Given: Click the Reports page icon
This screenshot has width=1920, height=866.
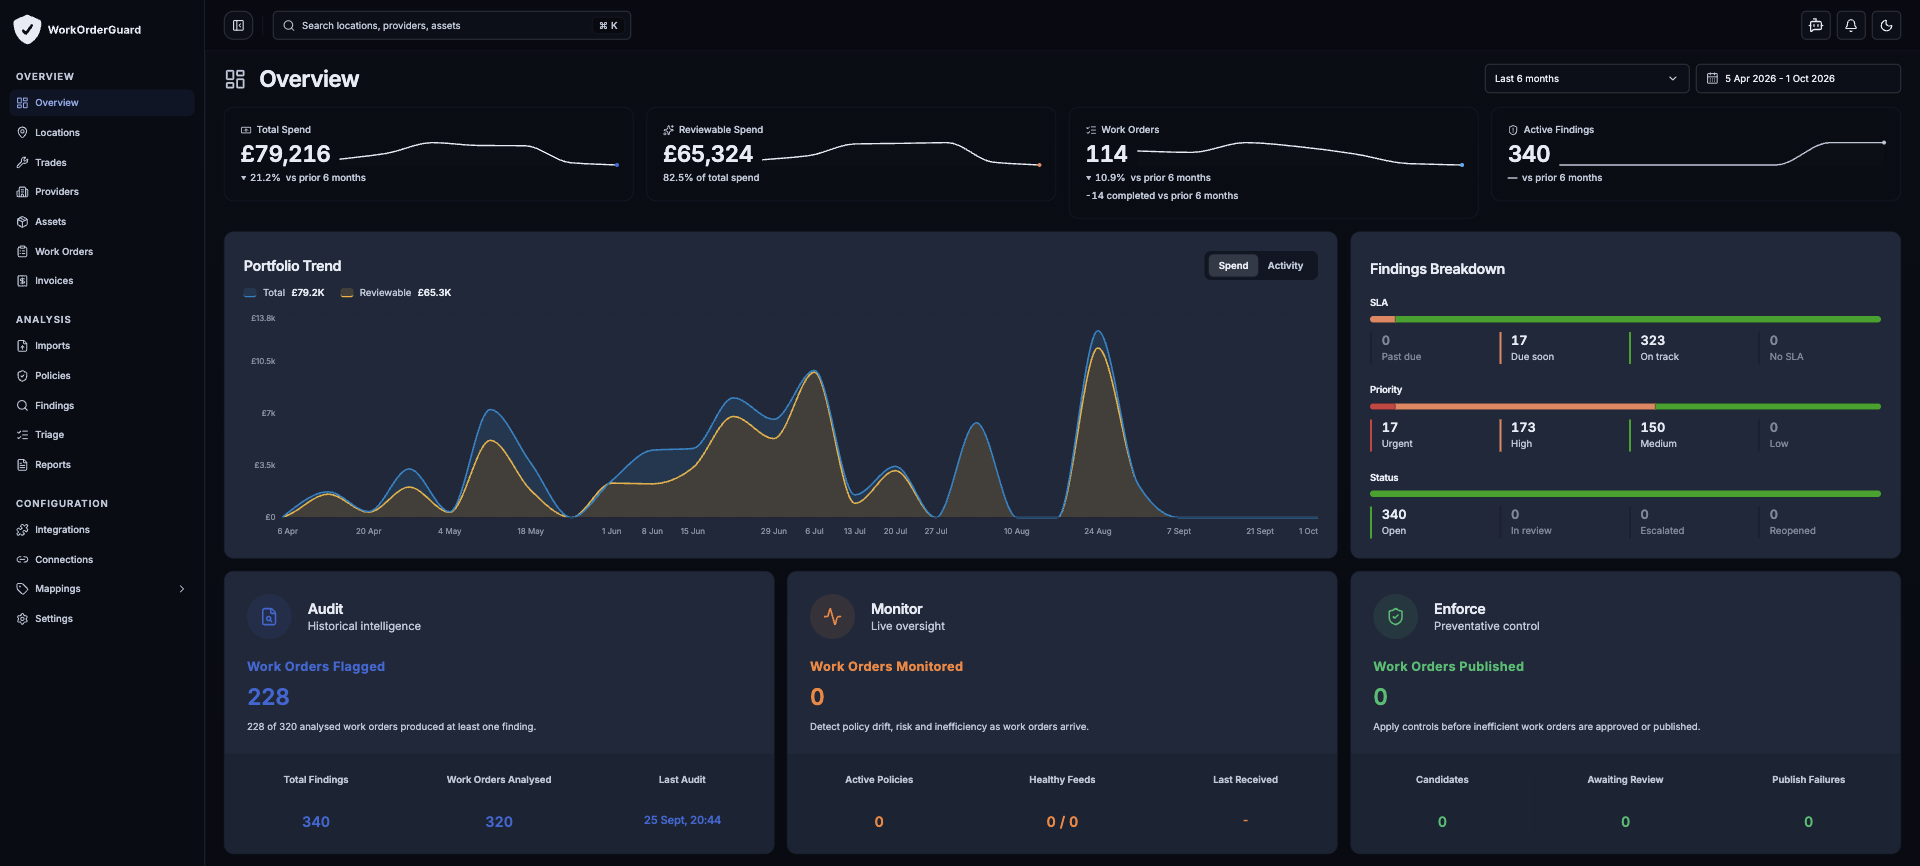Looking at the screenshot, I should coord(22,465).
